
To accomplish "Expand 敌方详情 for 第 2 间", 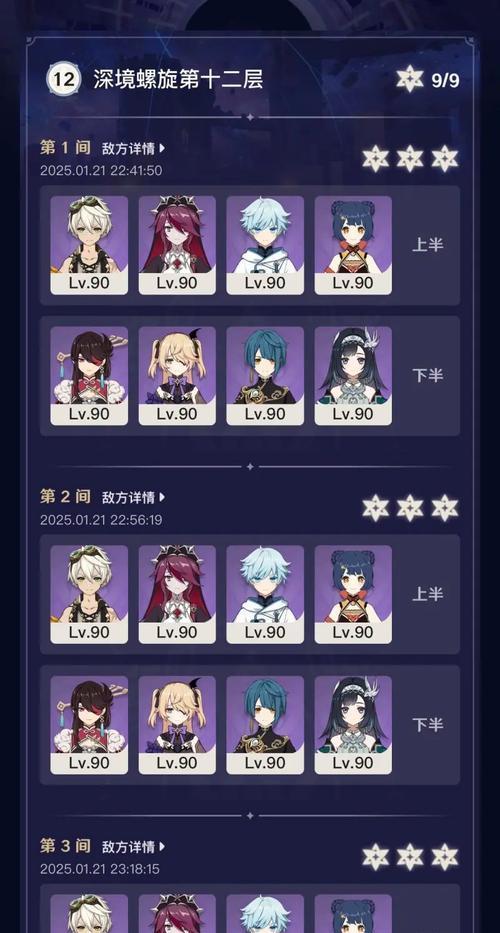I will click(x=134, y=497).
